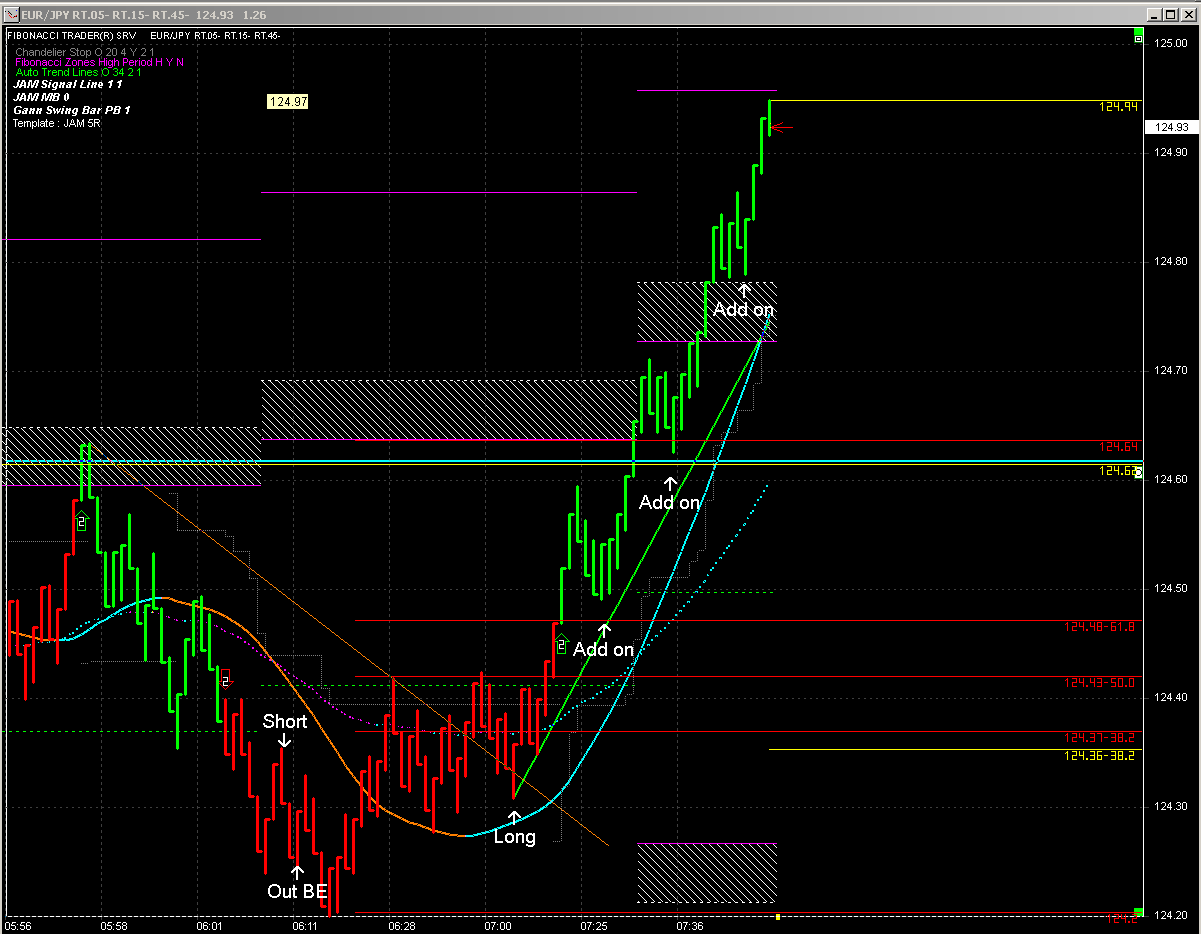Click the 06:28 time axis label

pos(401,927)
